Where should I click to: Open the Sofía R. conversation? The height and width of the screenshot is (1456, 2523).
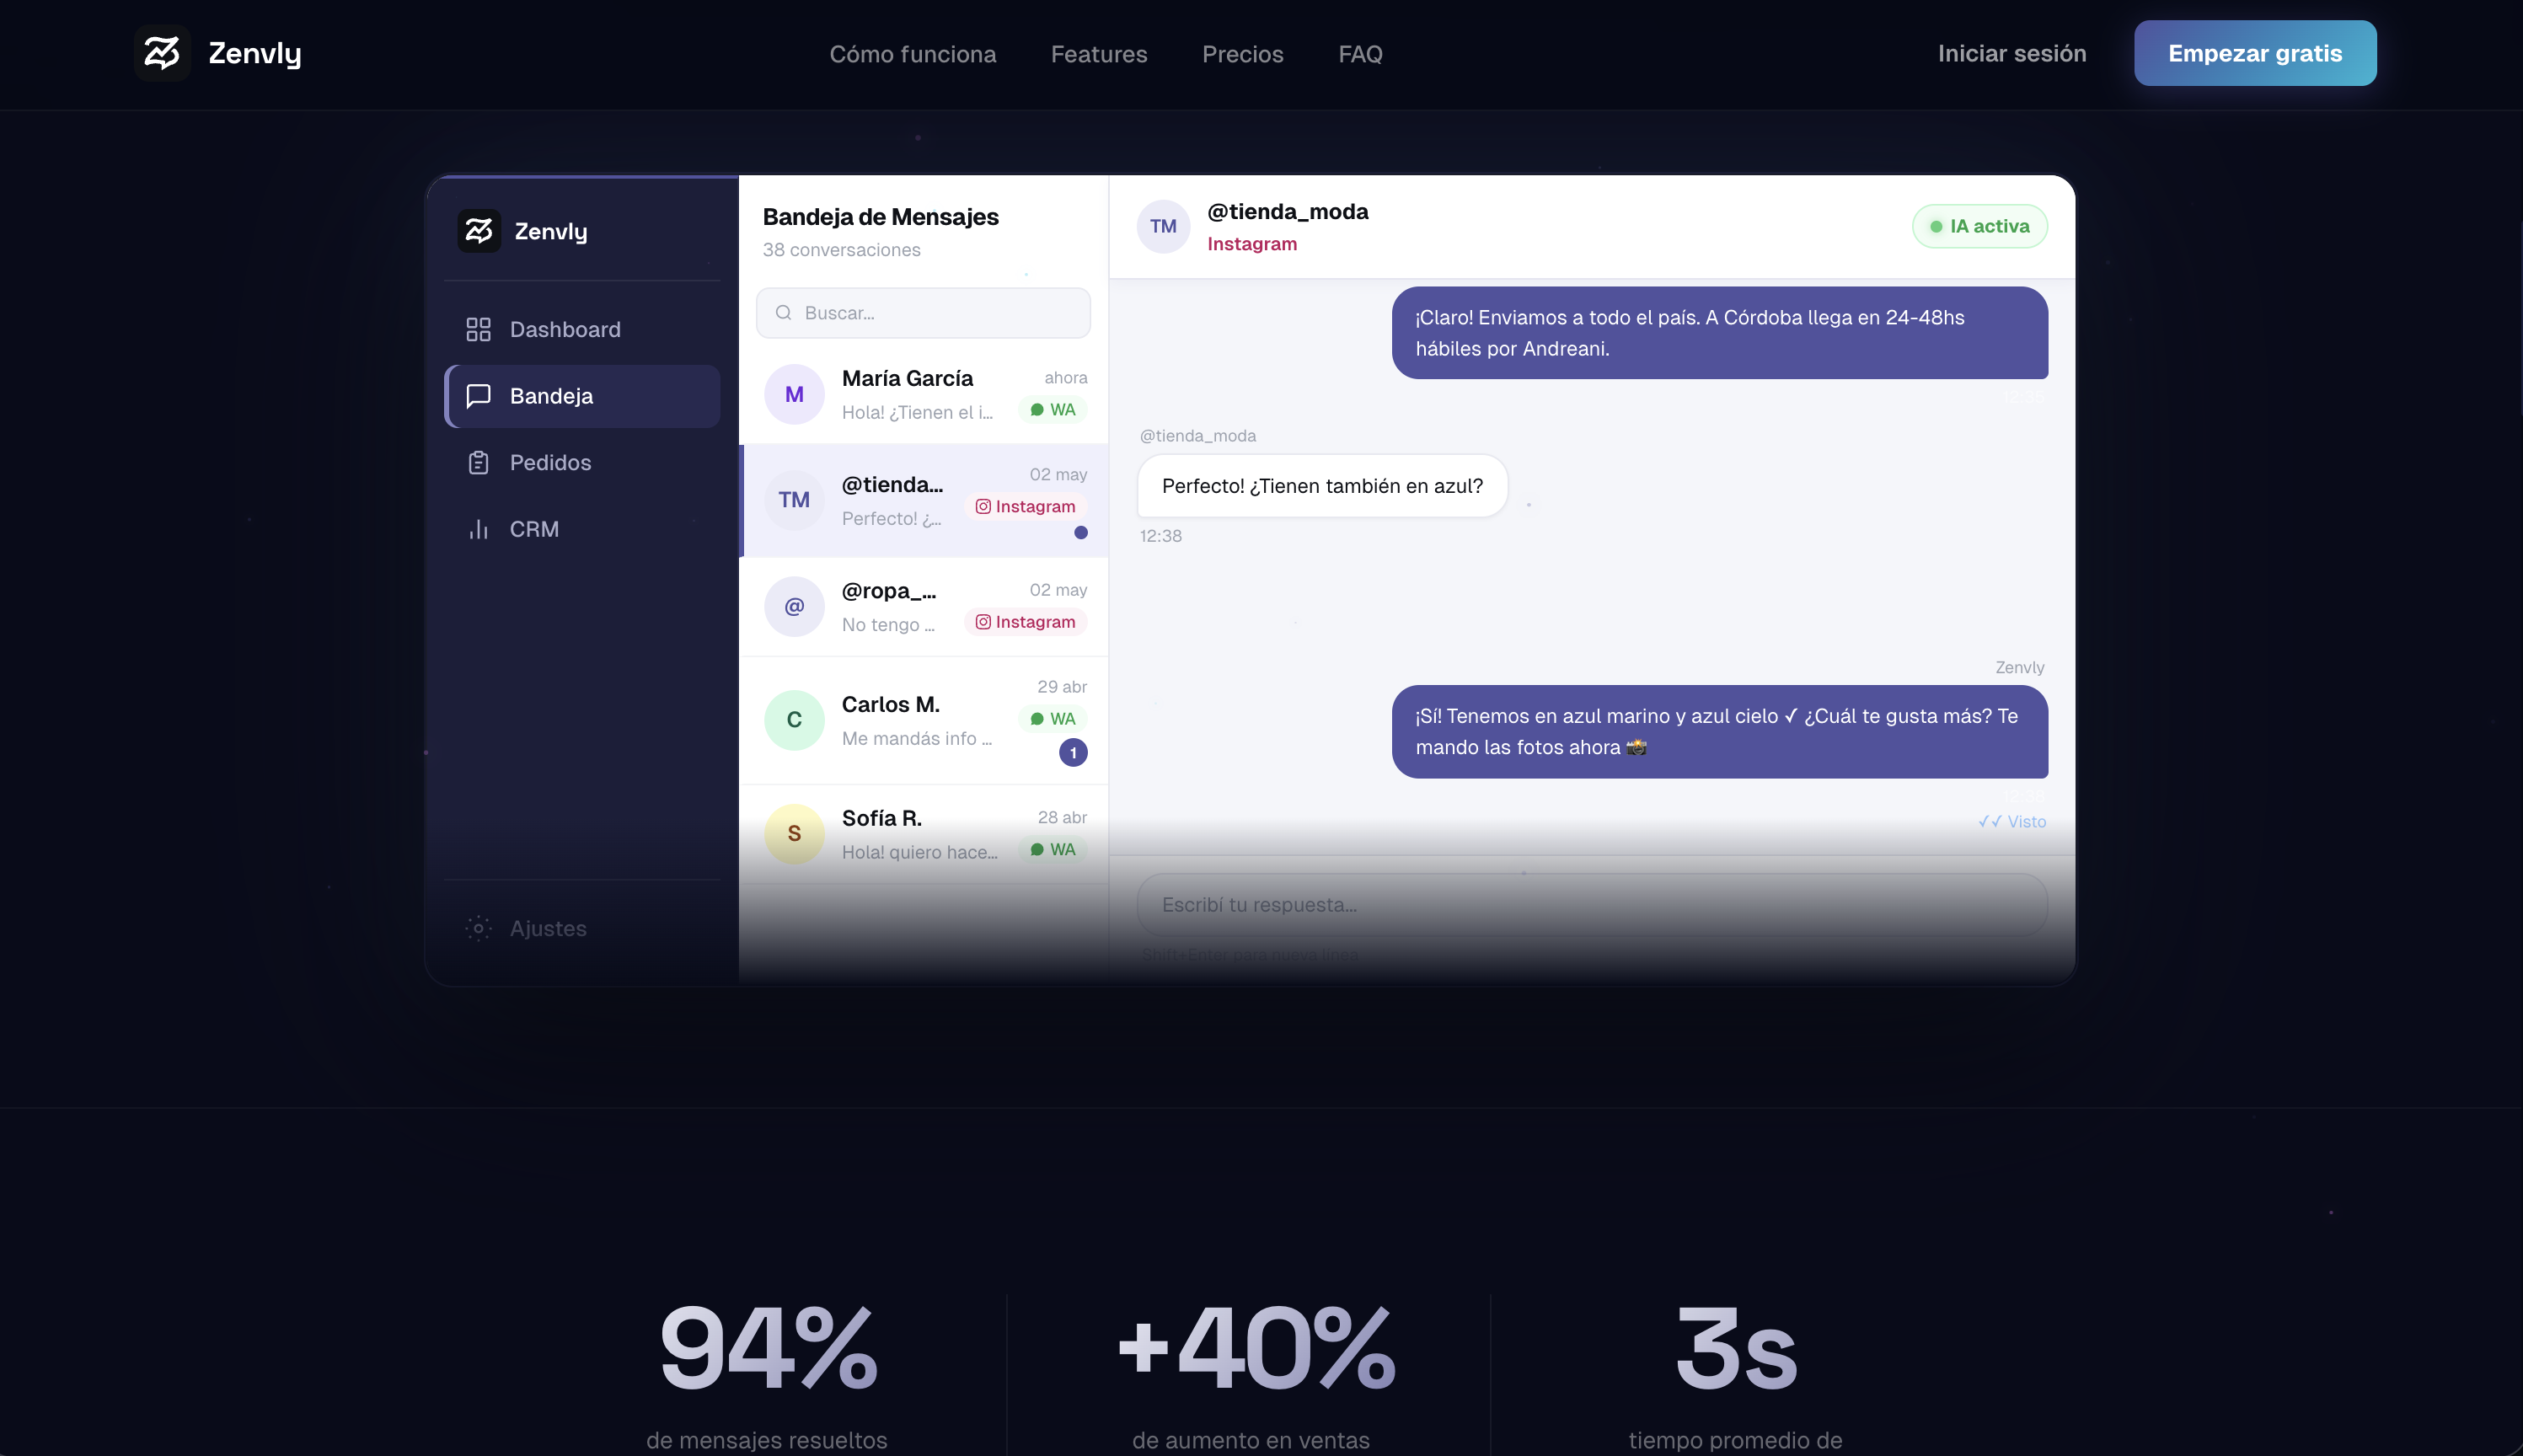click(923, 834)
